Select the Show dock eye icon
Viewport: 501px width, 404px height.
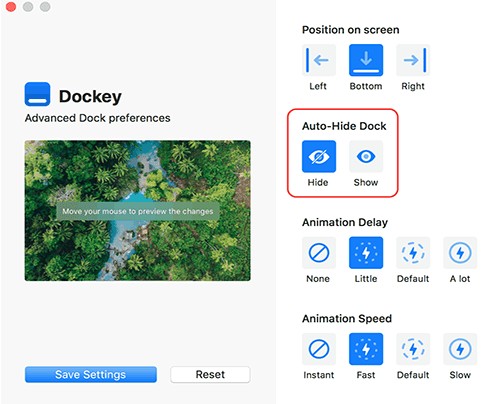tap(366, 156)
